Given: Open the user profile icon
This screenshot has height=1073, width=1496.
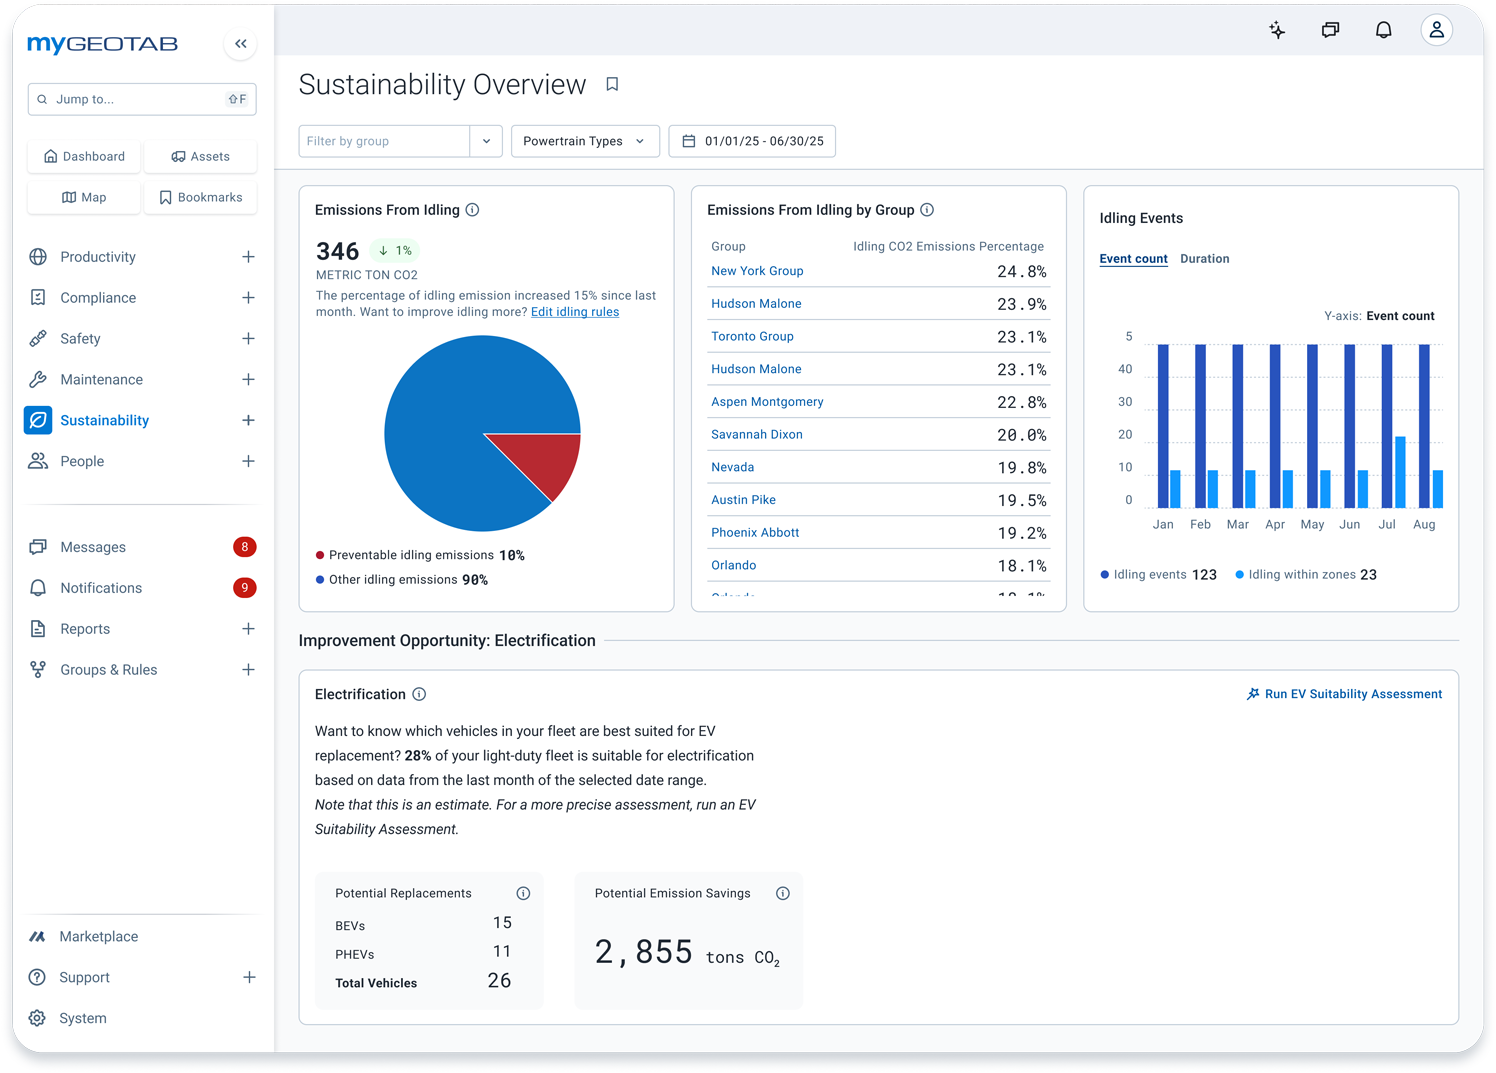Looking at the screenshot, I should tap(1436, 30).
